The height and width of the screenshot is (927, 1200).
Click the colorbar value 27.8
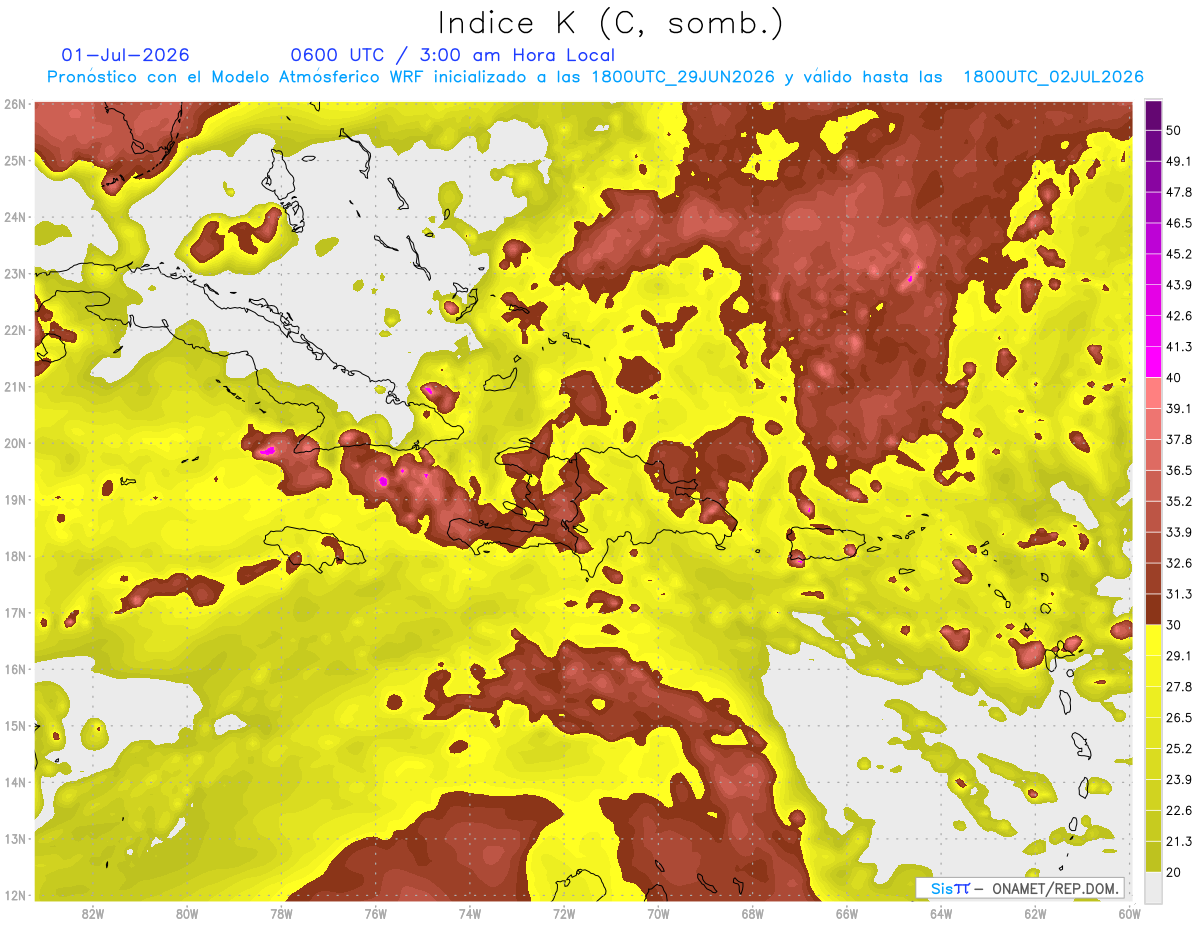1179,687
